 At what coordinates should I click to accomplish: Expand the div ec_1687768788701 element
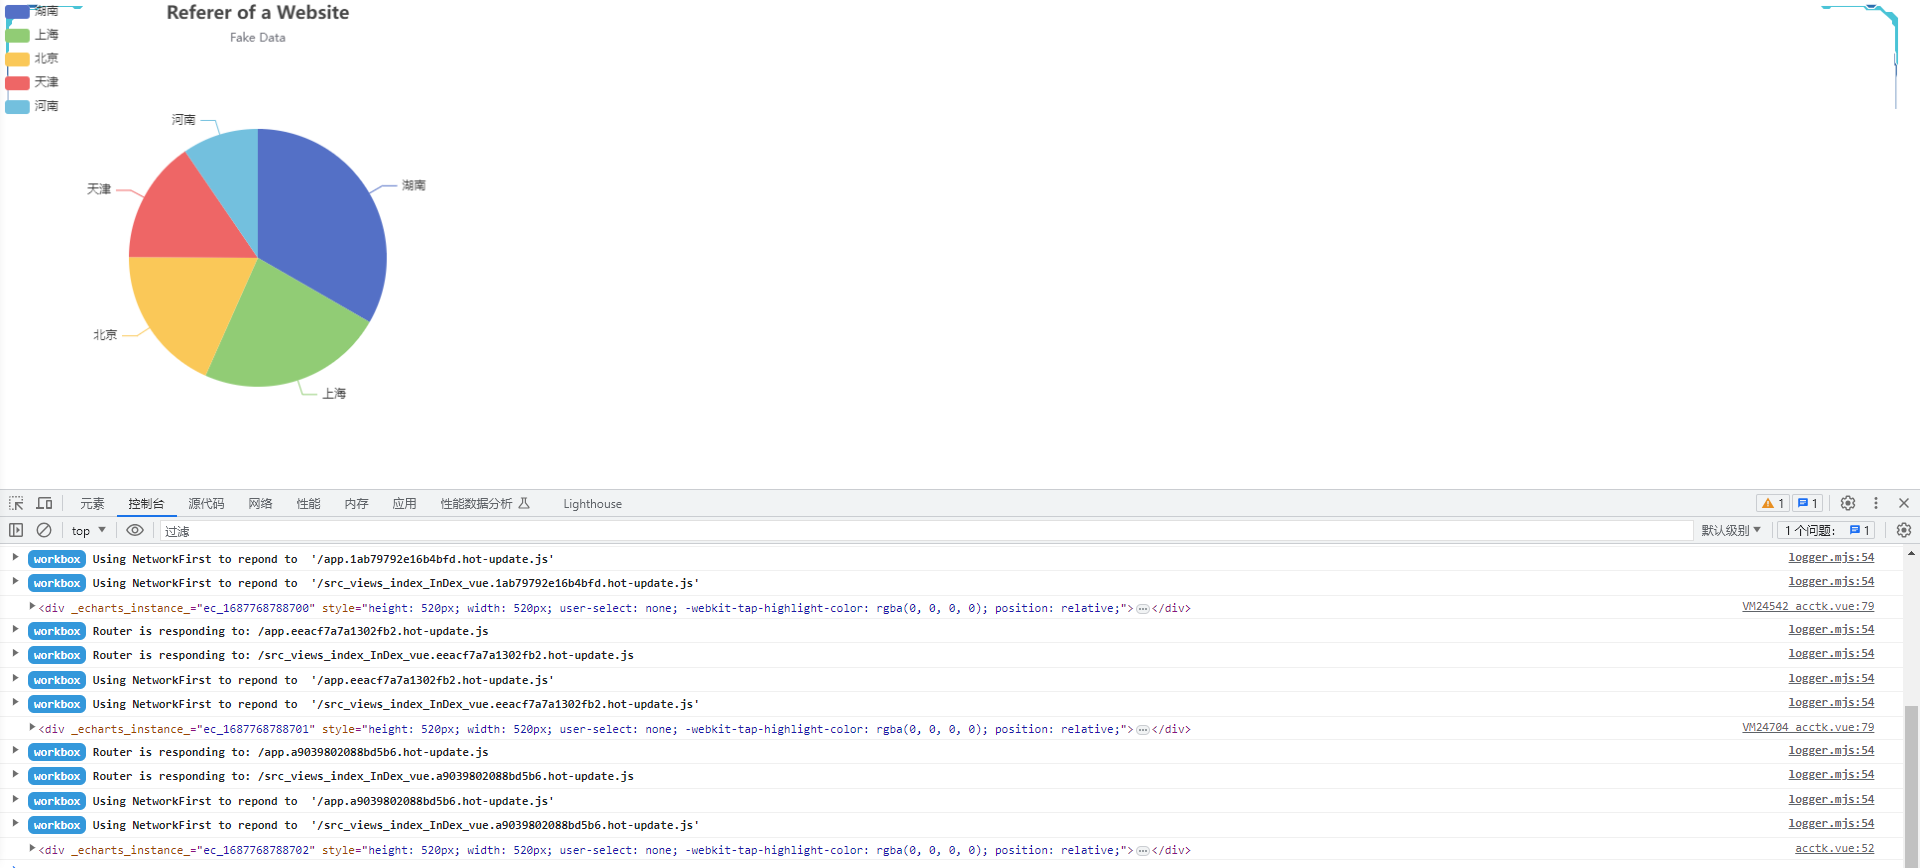pos(32,727)
